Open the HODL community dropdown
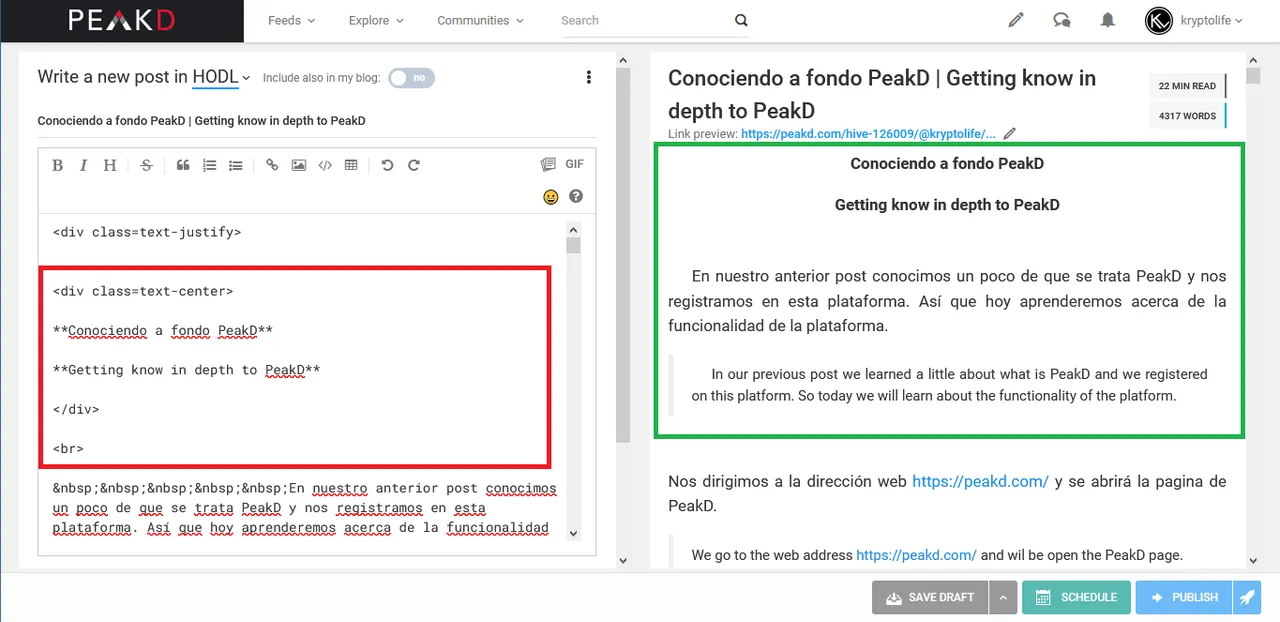The height and width of the screenshot is (622, 1280). coord(221,77)
